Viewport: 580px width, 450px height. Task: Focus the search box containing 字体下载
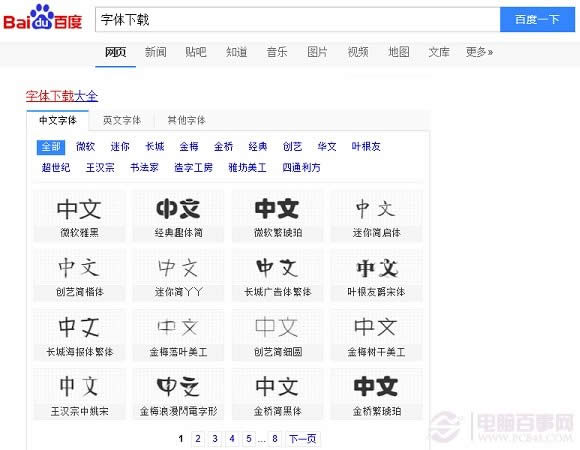tap(298, 19)
